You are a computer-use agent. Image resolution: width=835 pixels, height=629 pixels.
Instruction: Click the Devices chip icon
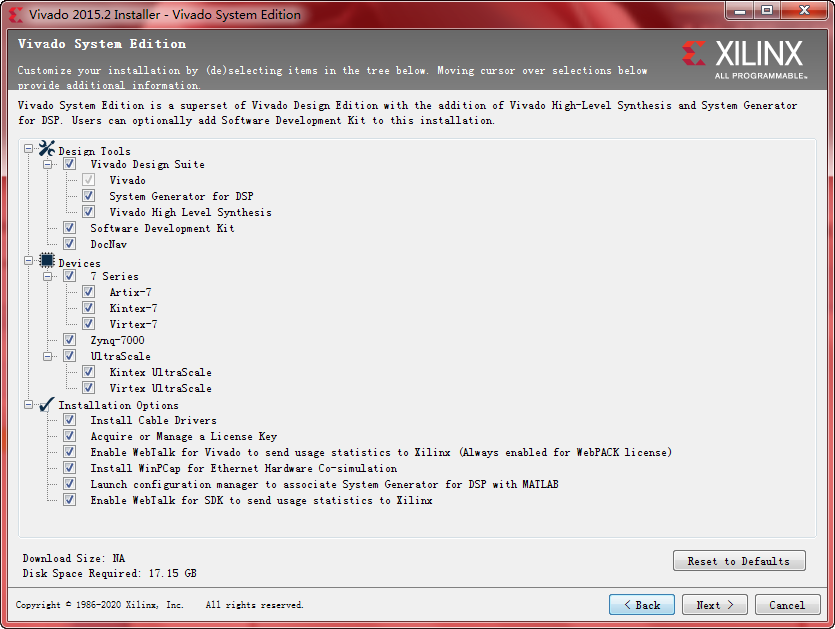click(x=47, y=260)
